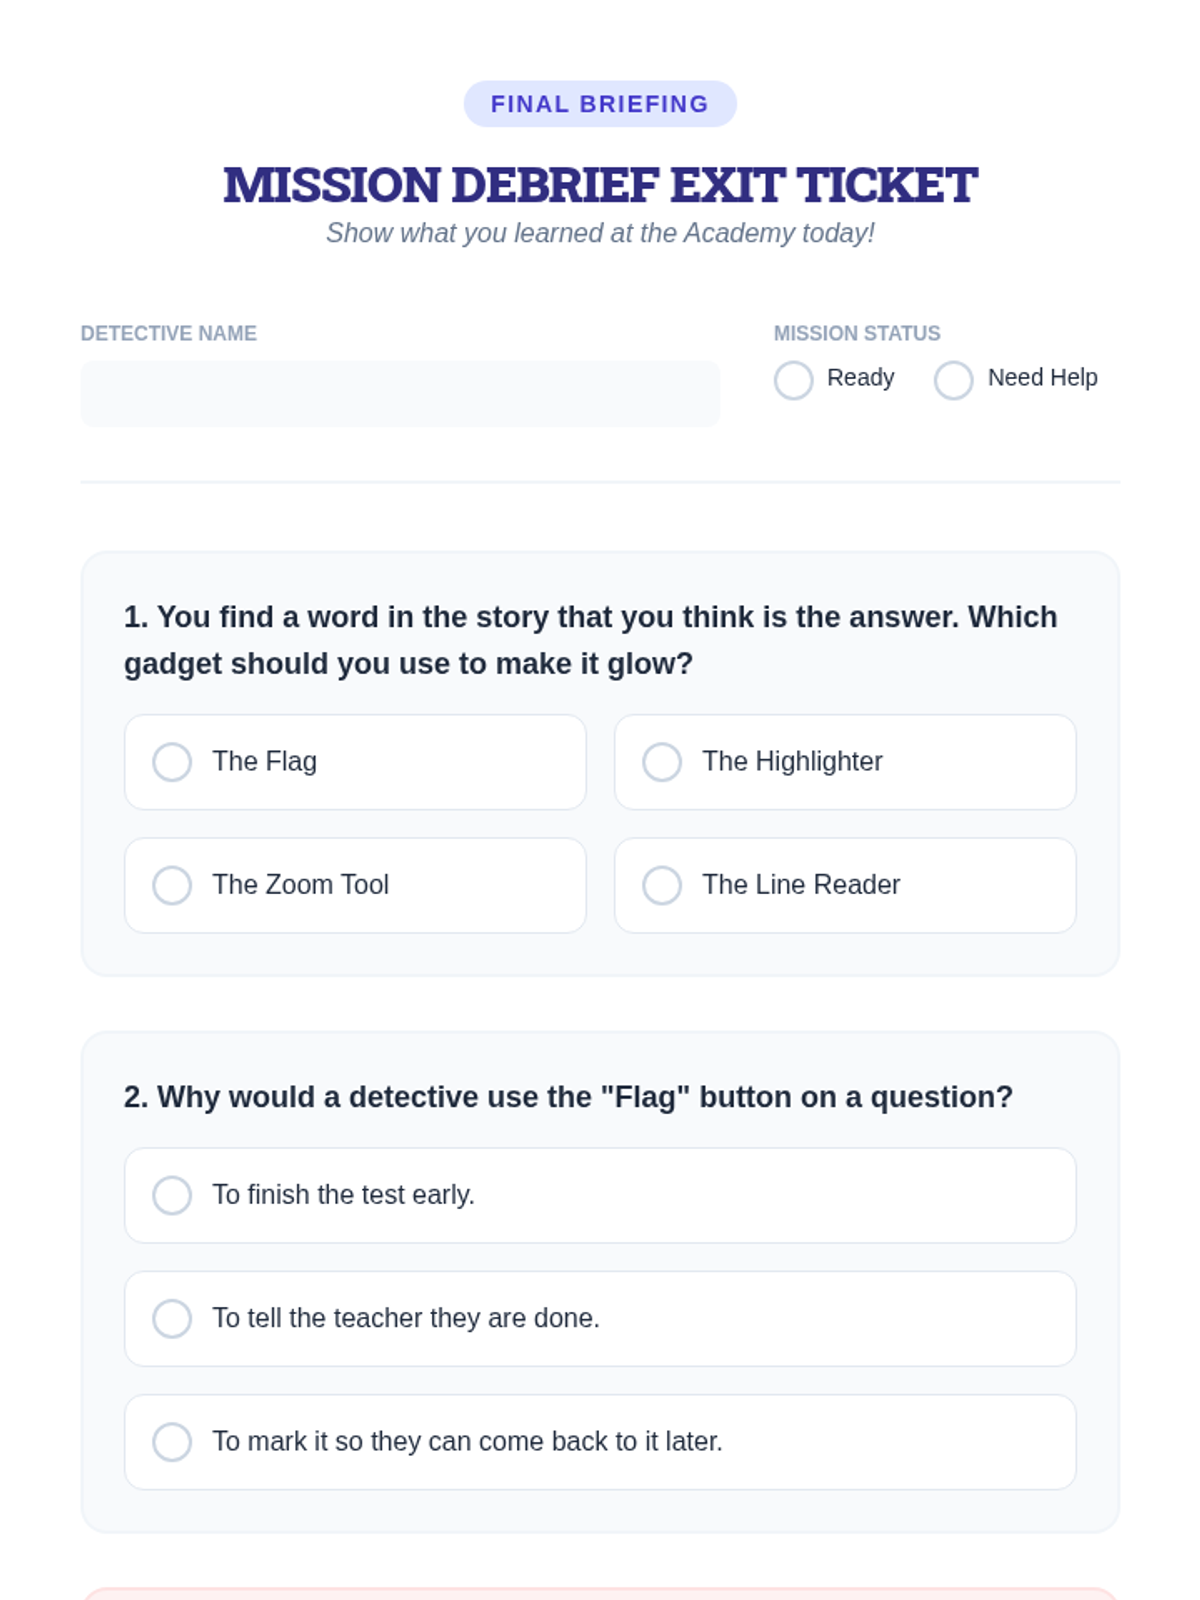Click the 'Show what you learned' subtitle
This screenshot has height=1600, width=1200.
[x=600, y=233]
